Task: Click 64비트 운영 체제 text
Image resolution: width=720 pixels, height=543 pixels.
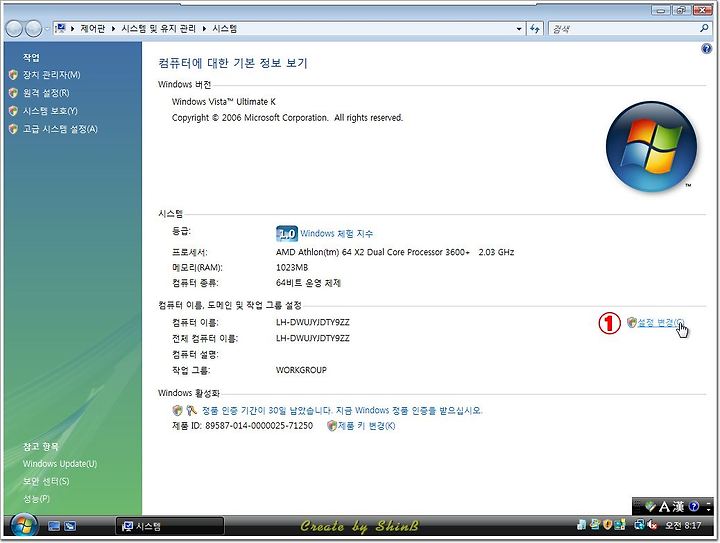Action: click(308, 283)
